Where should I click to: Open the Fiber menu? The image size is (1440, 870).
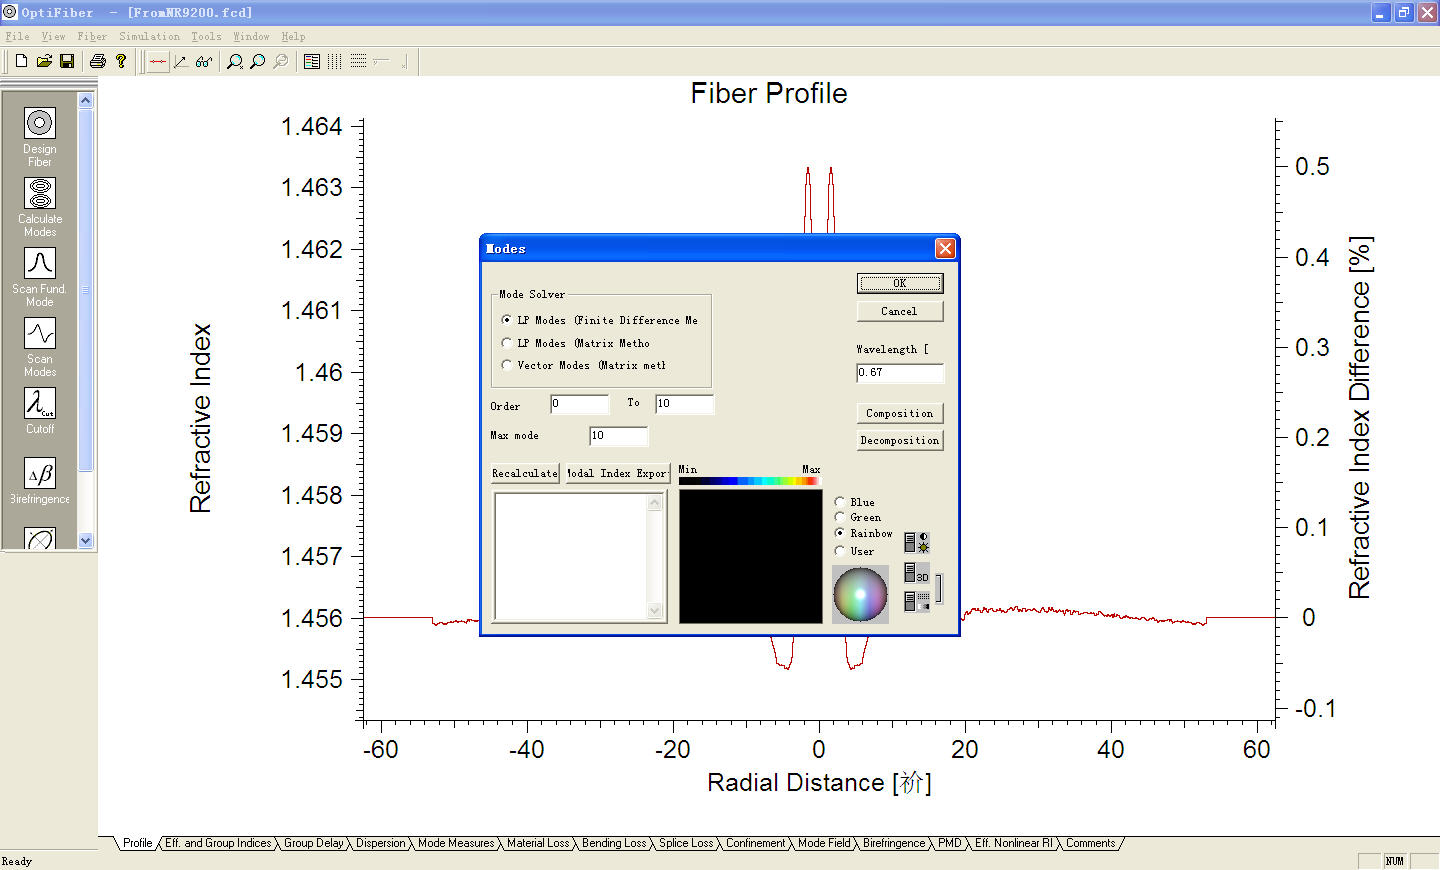[92, 36]
